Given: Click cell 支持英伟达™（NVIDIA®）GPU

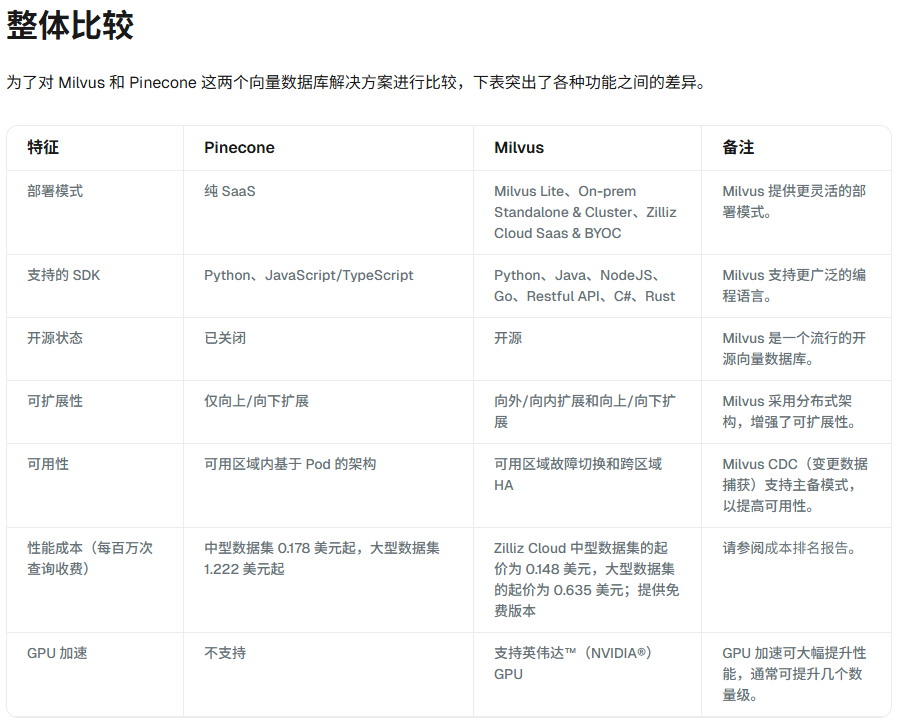Looking at the screenshot, I should coord(573,663).
